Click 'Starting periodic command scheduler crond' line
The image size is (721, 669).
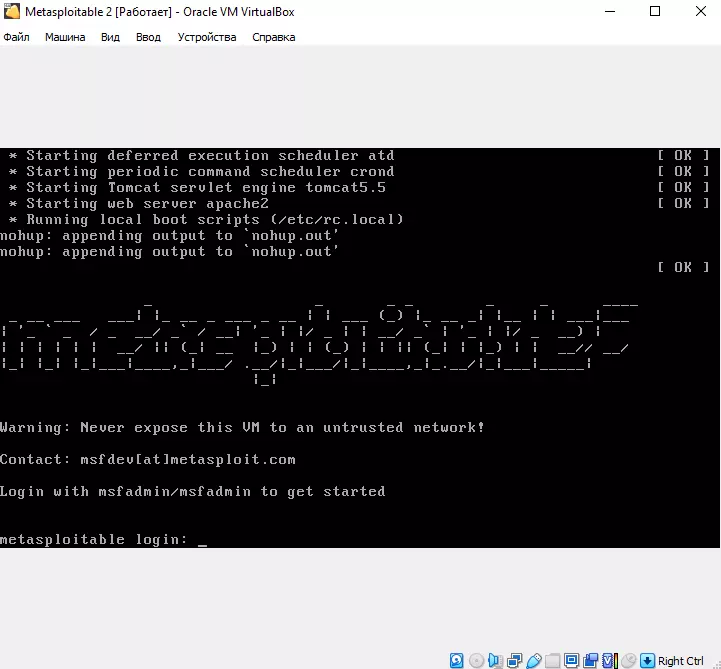point(202,172)
